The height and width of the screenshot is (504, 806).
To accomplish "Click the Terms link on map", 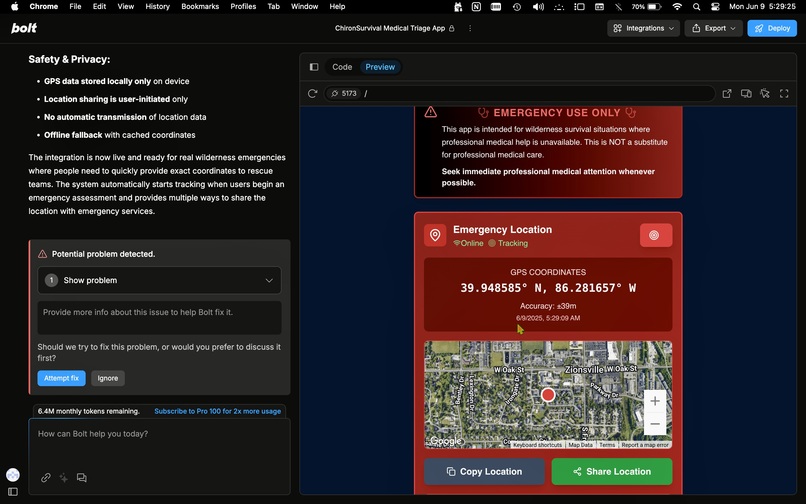I will click(607, 445).
